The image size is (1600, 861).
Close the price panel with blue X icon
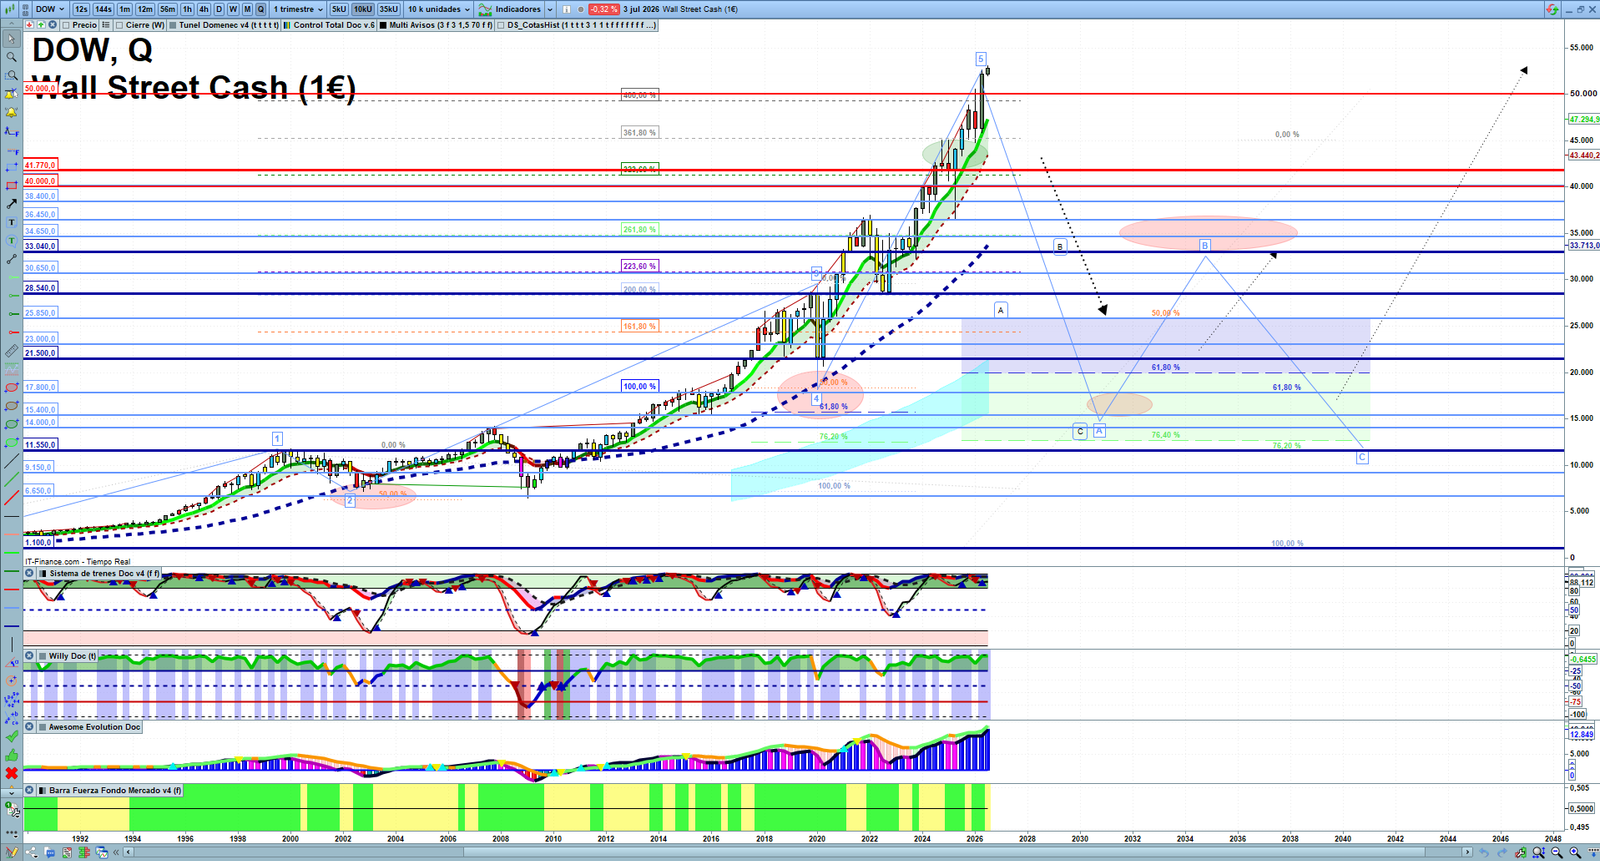pyautogui.click(x=53, y=25)
